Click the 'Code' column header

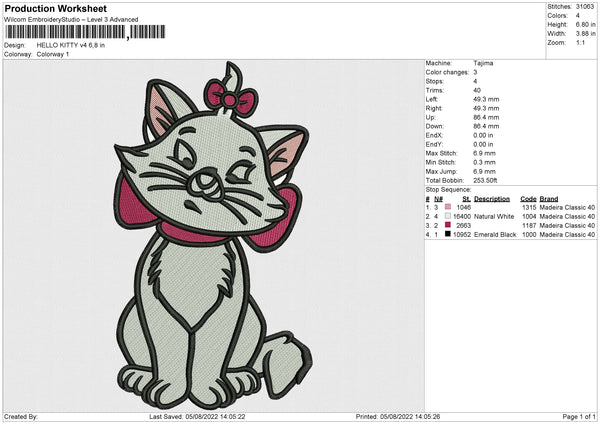528,199
